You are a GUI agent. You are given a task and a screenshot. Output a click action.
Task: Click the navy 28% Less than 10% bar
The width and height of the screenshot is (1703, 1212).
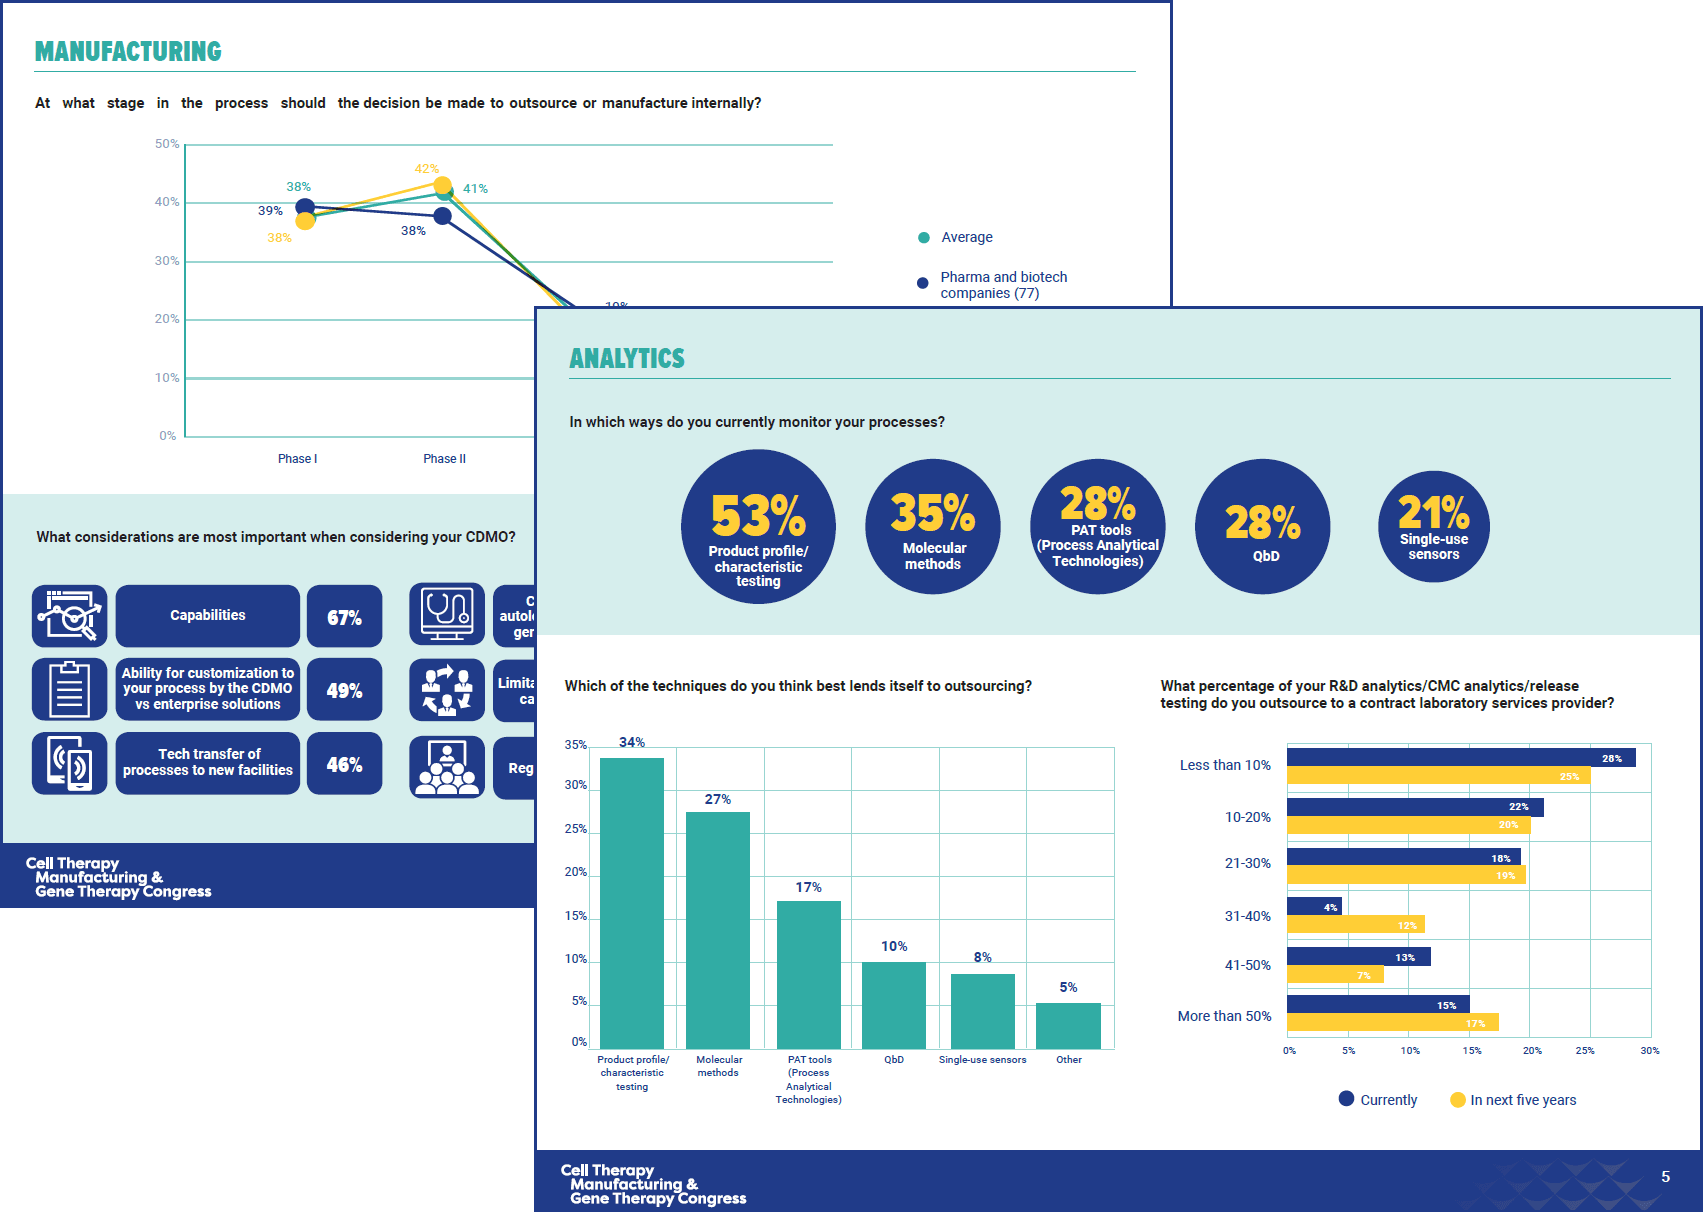[1460, 758]
